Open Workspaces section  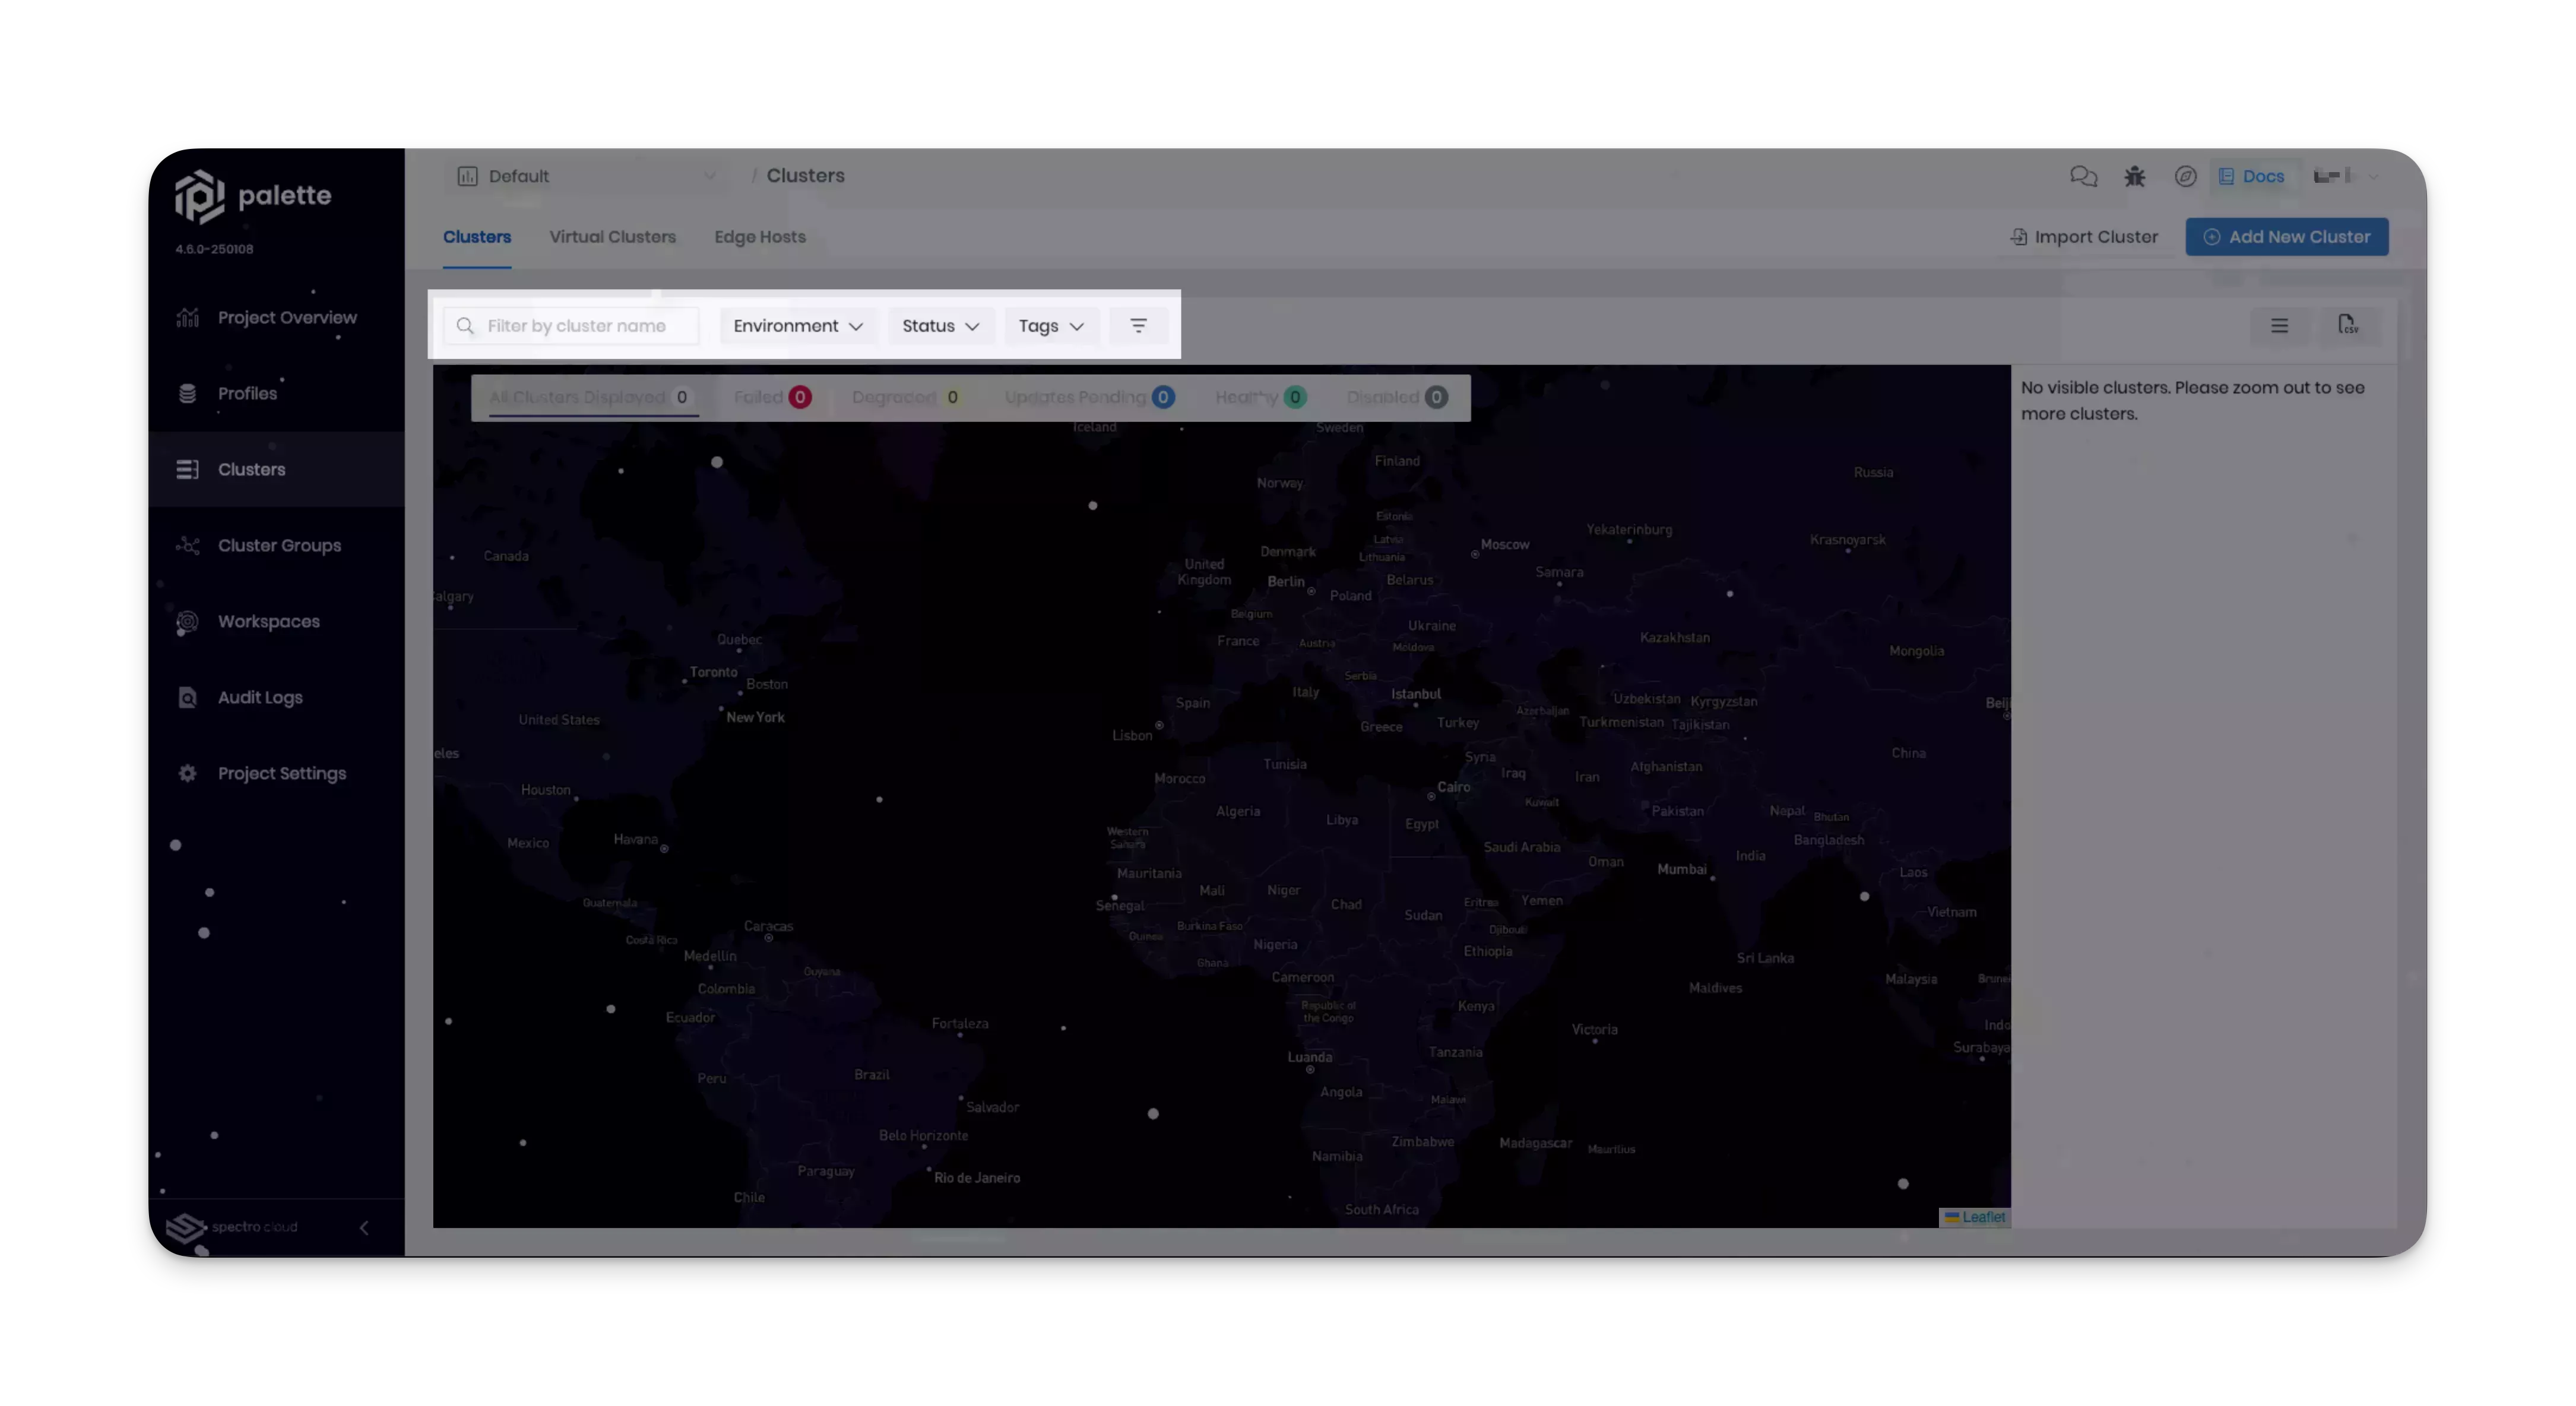pos(268,620)
